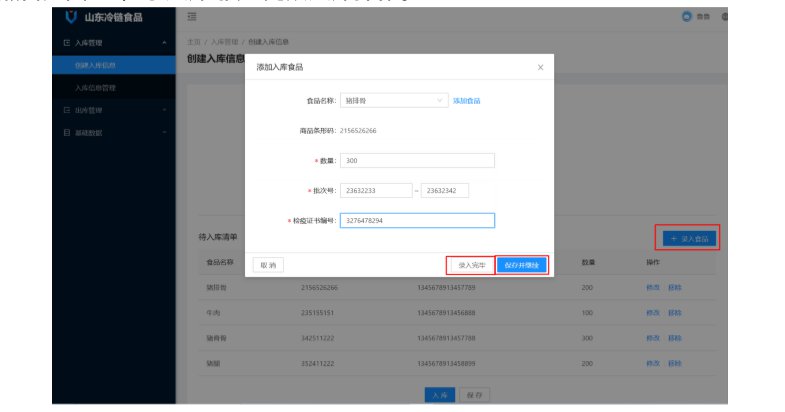Close the 添加入库食品 dialog with X

(x=540, y=67)
